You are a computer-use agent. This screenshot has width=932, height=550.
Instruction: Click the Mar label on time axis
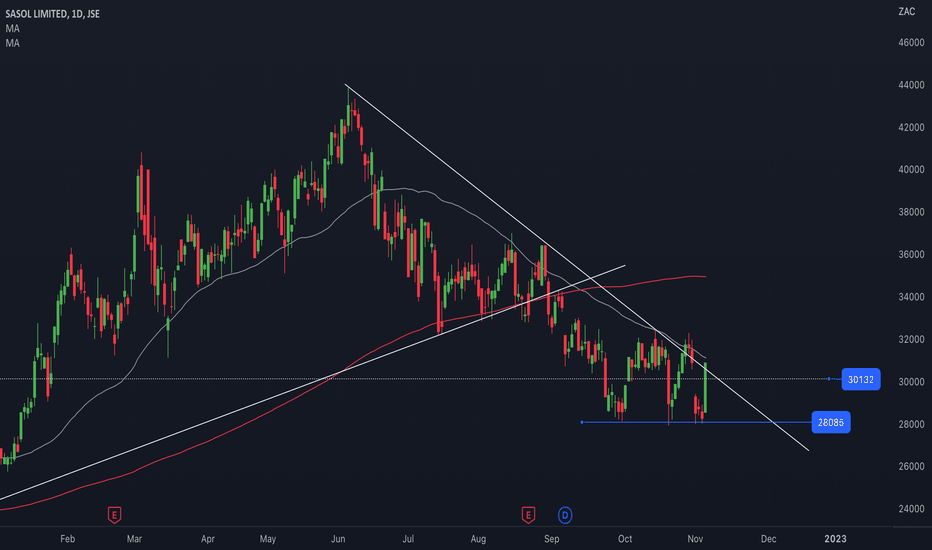coord(134,539)
